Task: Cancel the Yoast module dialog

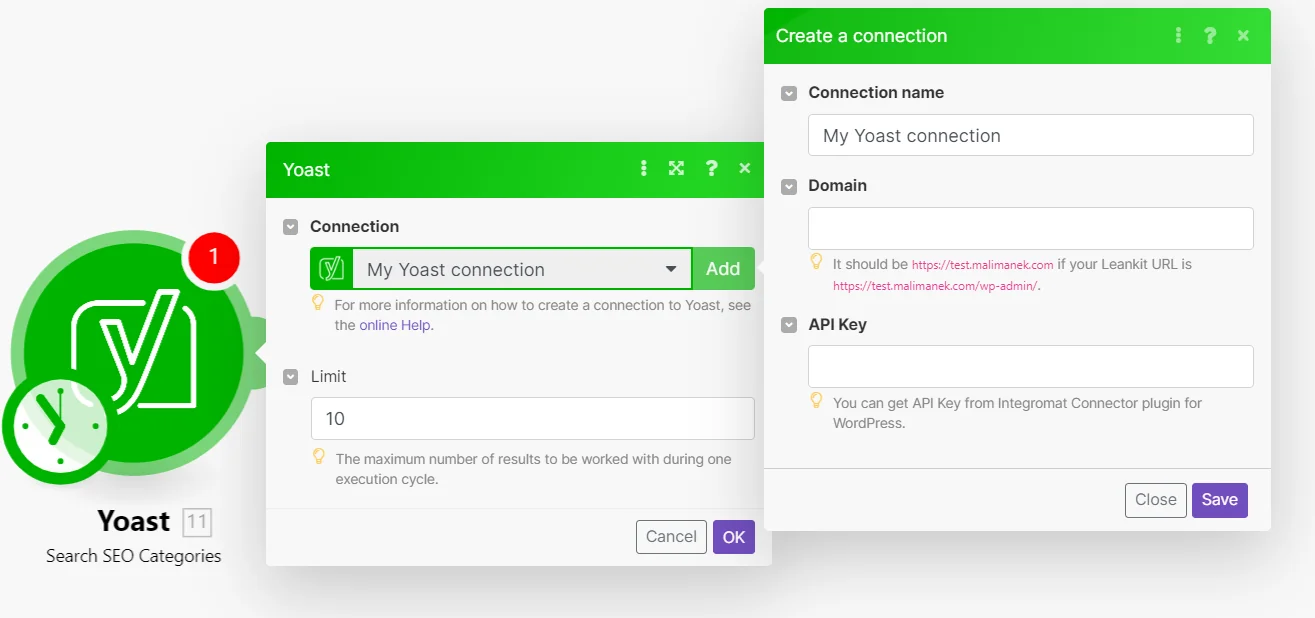Action: tap(671, 537)
